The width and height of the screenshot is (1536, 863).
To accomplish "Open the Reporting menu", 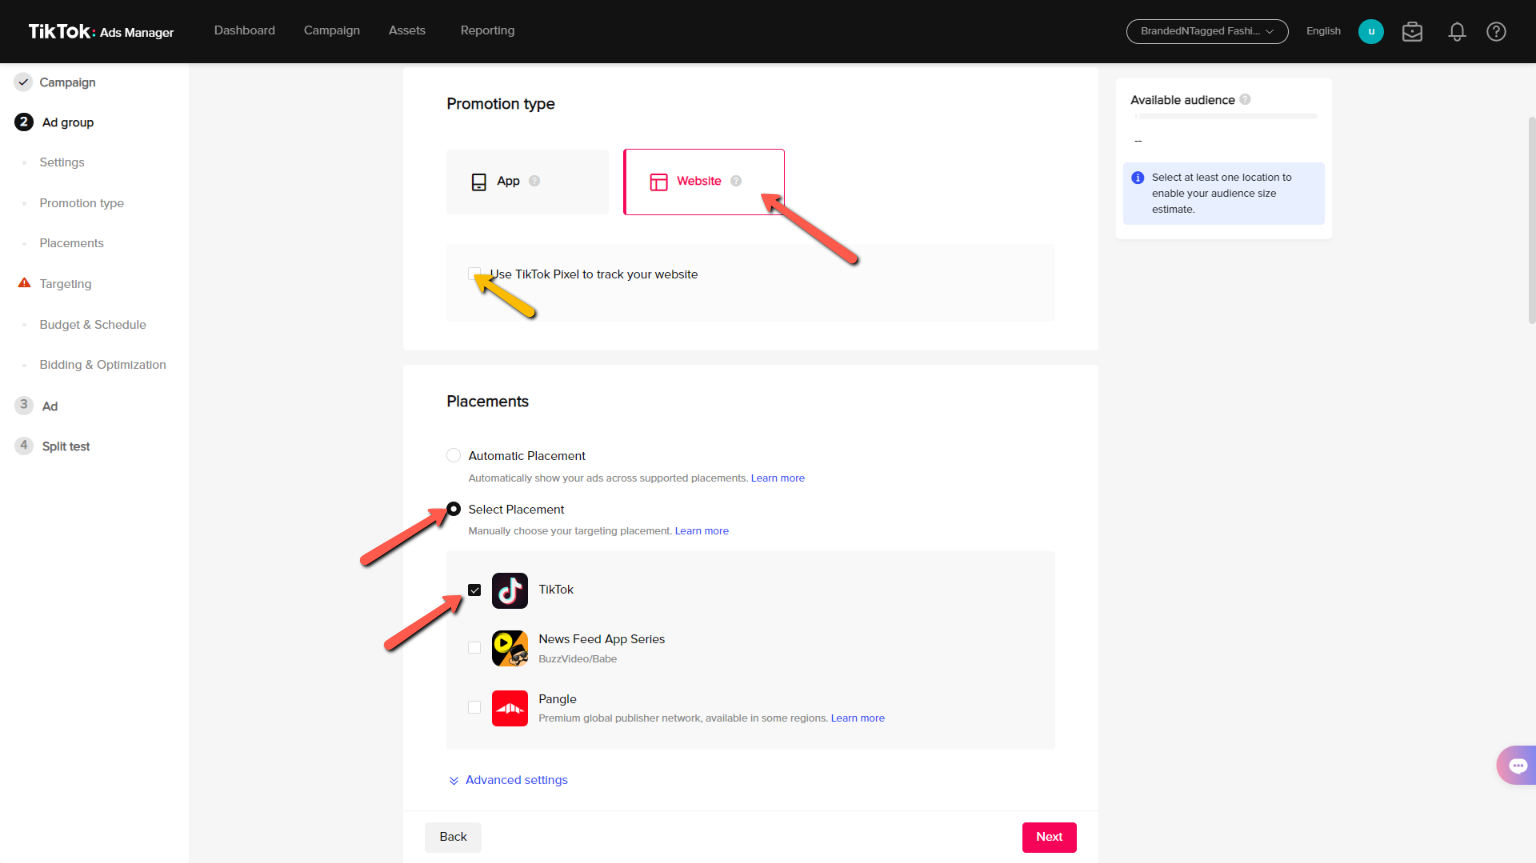I will (487, 31).
